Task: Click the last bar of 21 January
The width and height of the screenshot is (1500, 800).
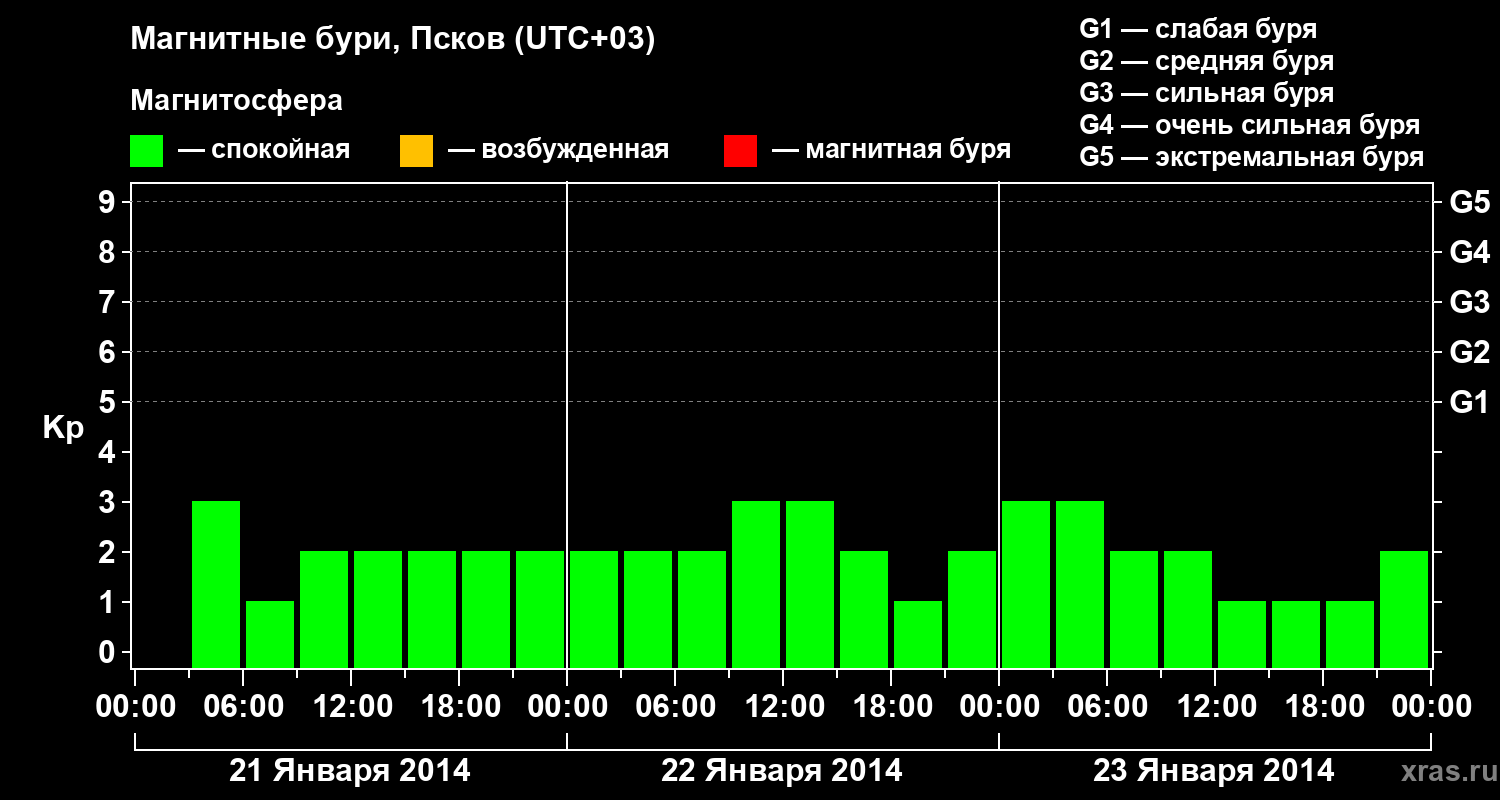Action: click(x=540, y=609)
